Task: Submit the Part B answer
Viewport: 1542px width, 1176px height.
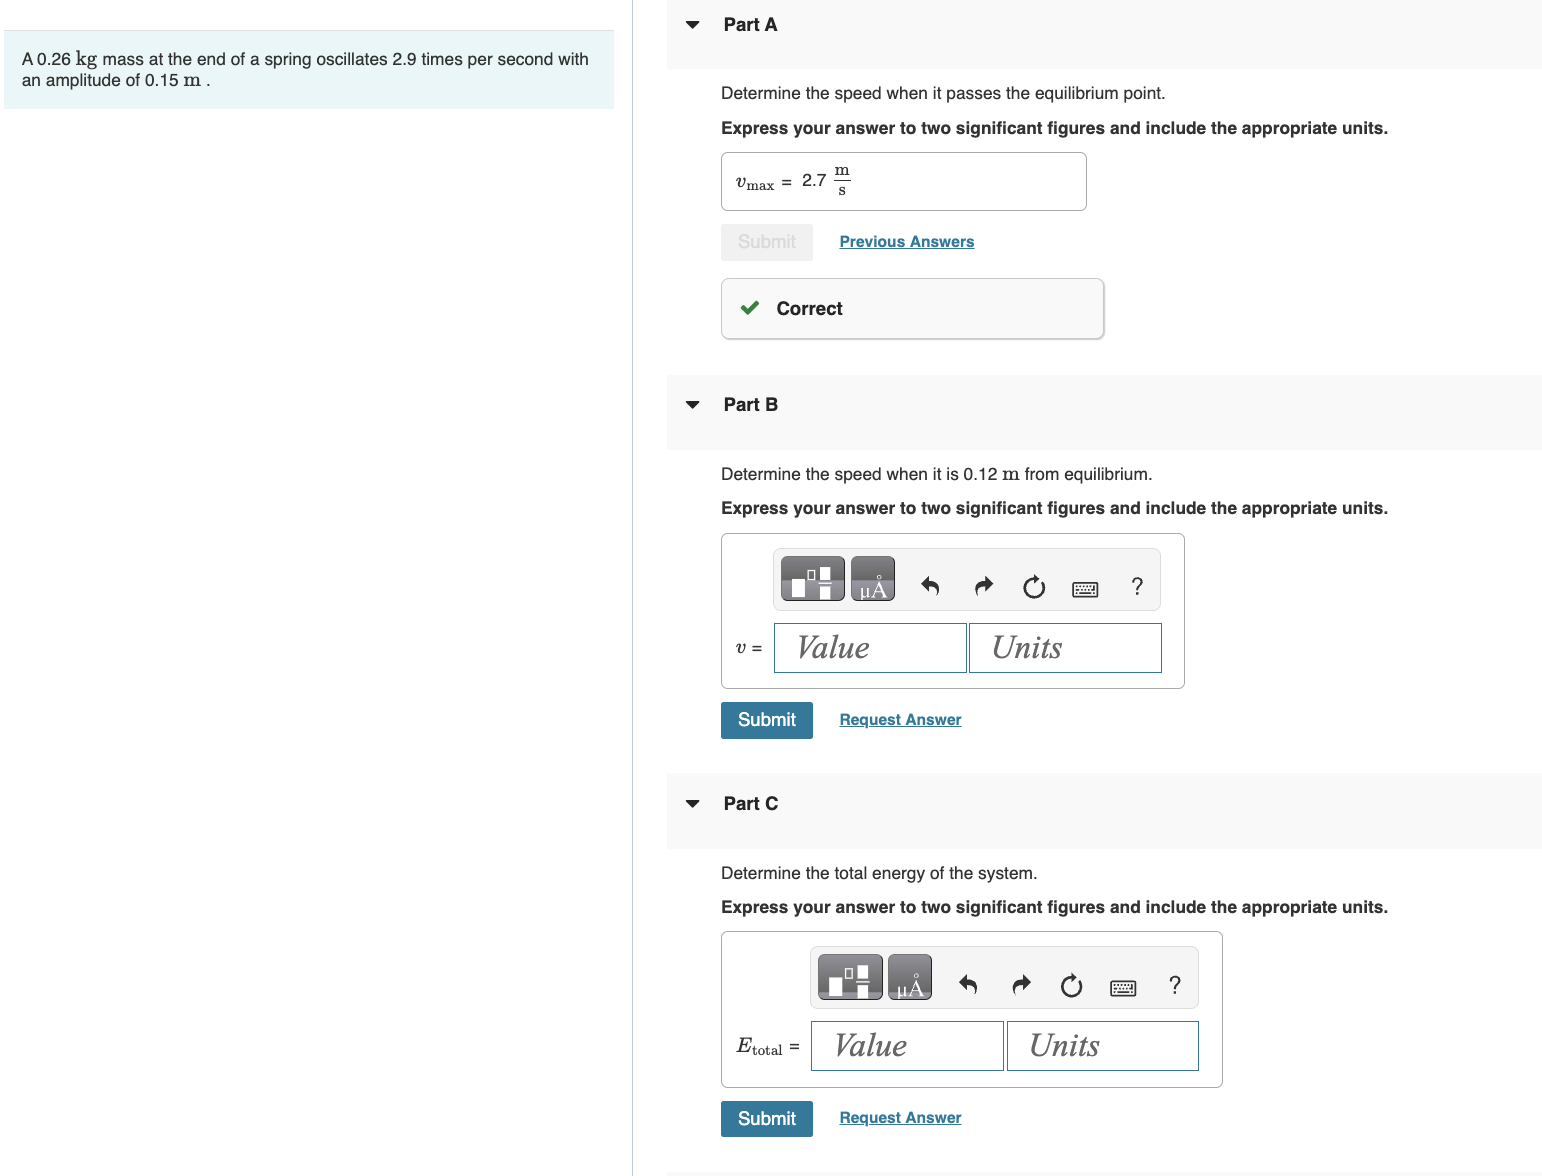Action: (x=766, y=720)
